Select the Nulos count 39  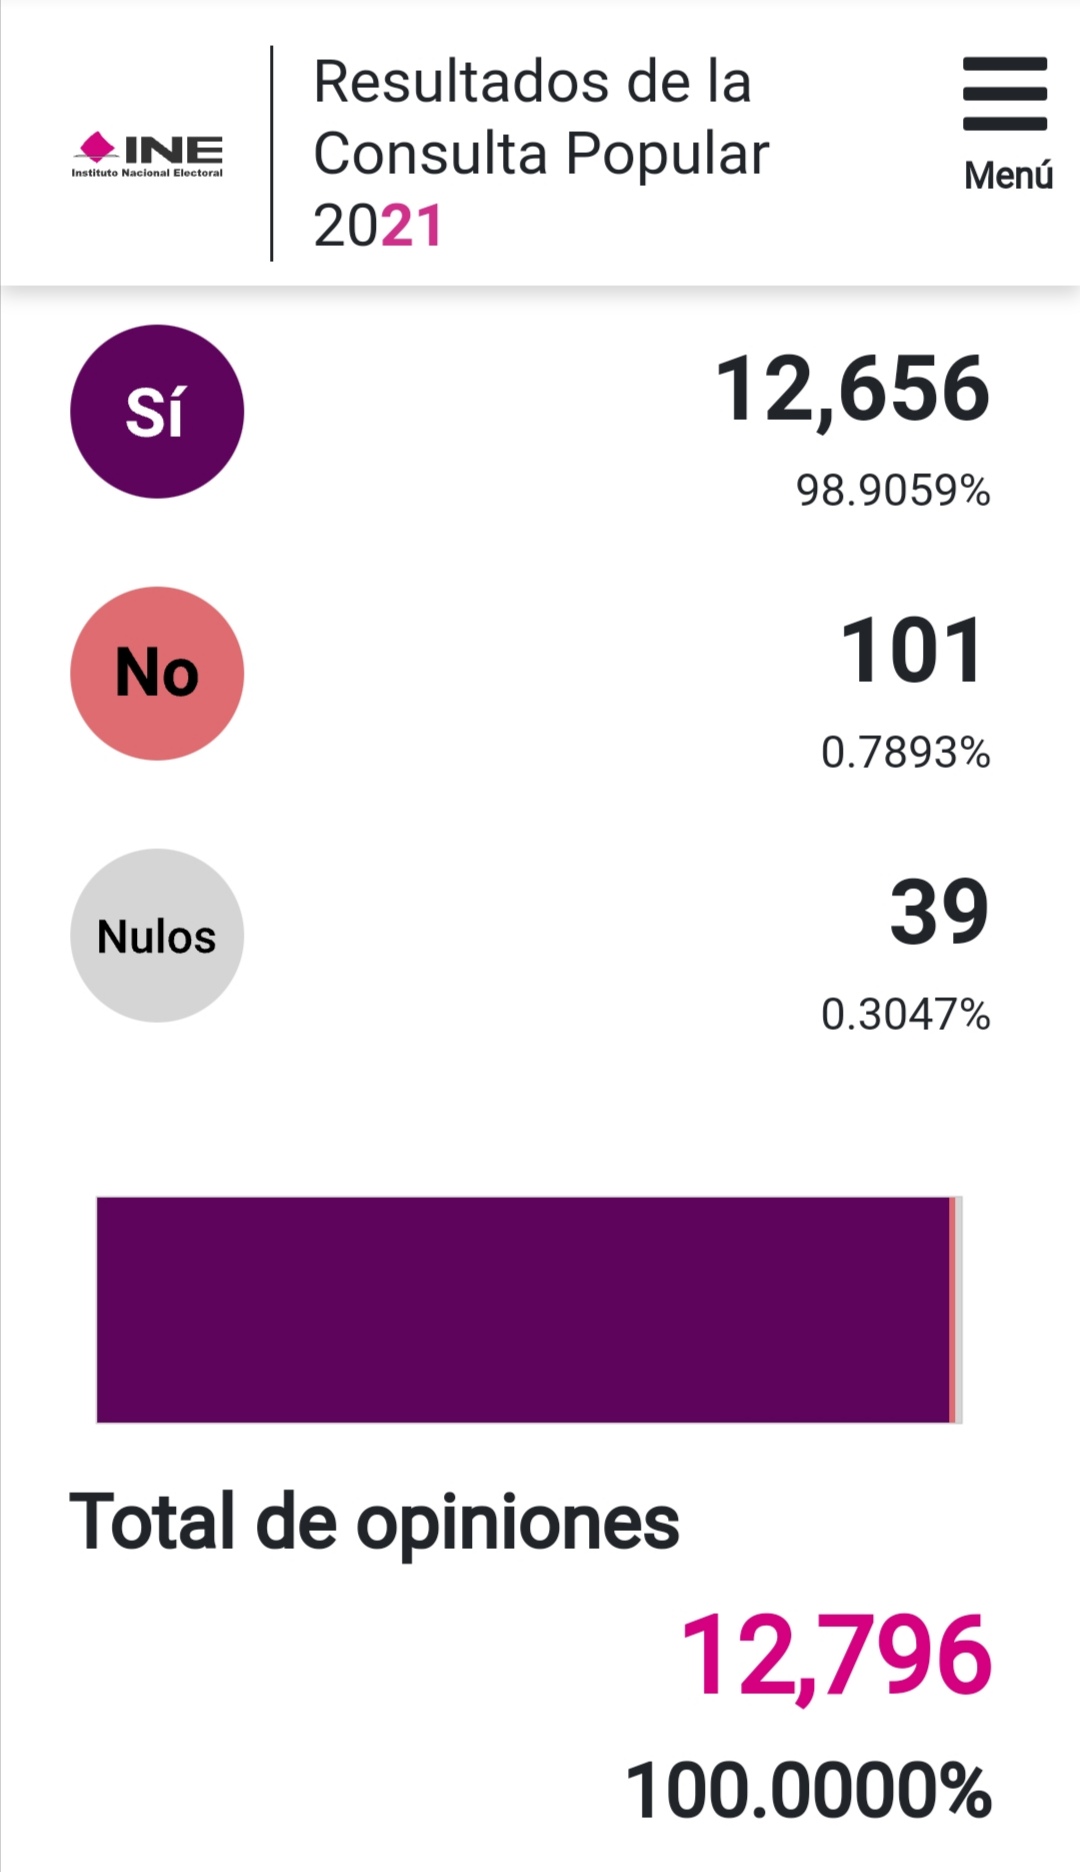click(x=938, y=912)
